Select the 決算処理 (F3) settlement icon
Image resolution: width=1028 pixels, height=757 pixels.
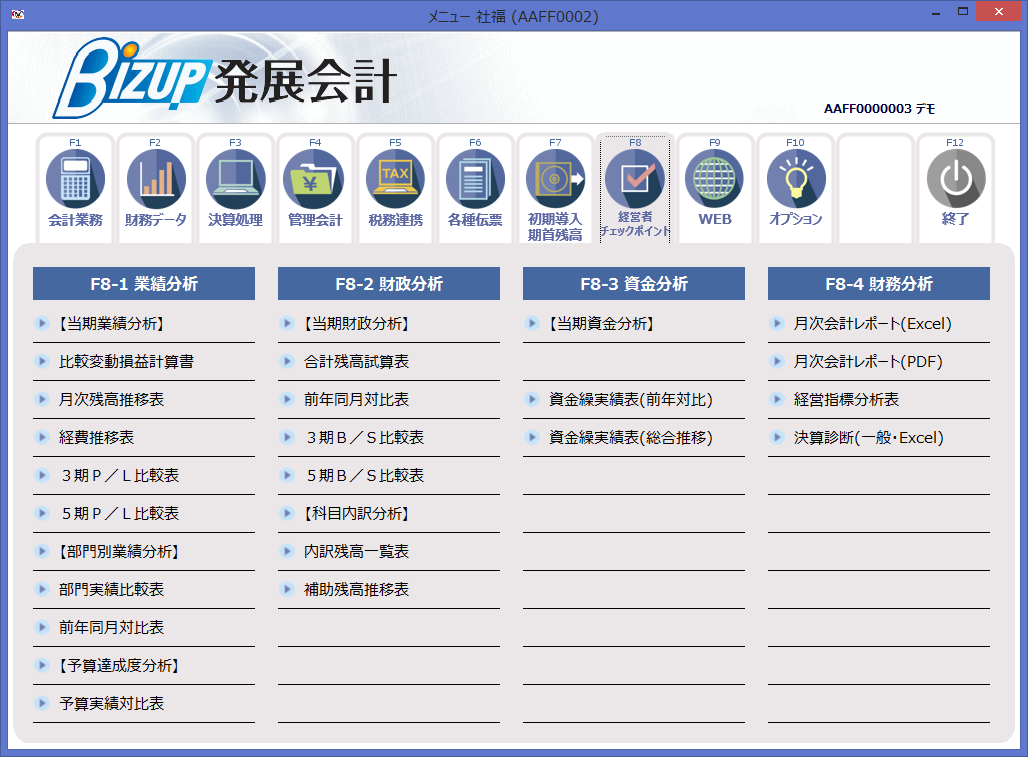pyautogui.click(x=235, y=188)
